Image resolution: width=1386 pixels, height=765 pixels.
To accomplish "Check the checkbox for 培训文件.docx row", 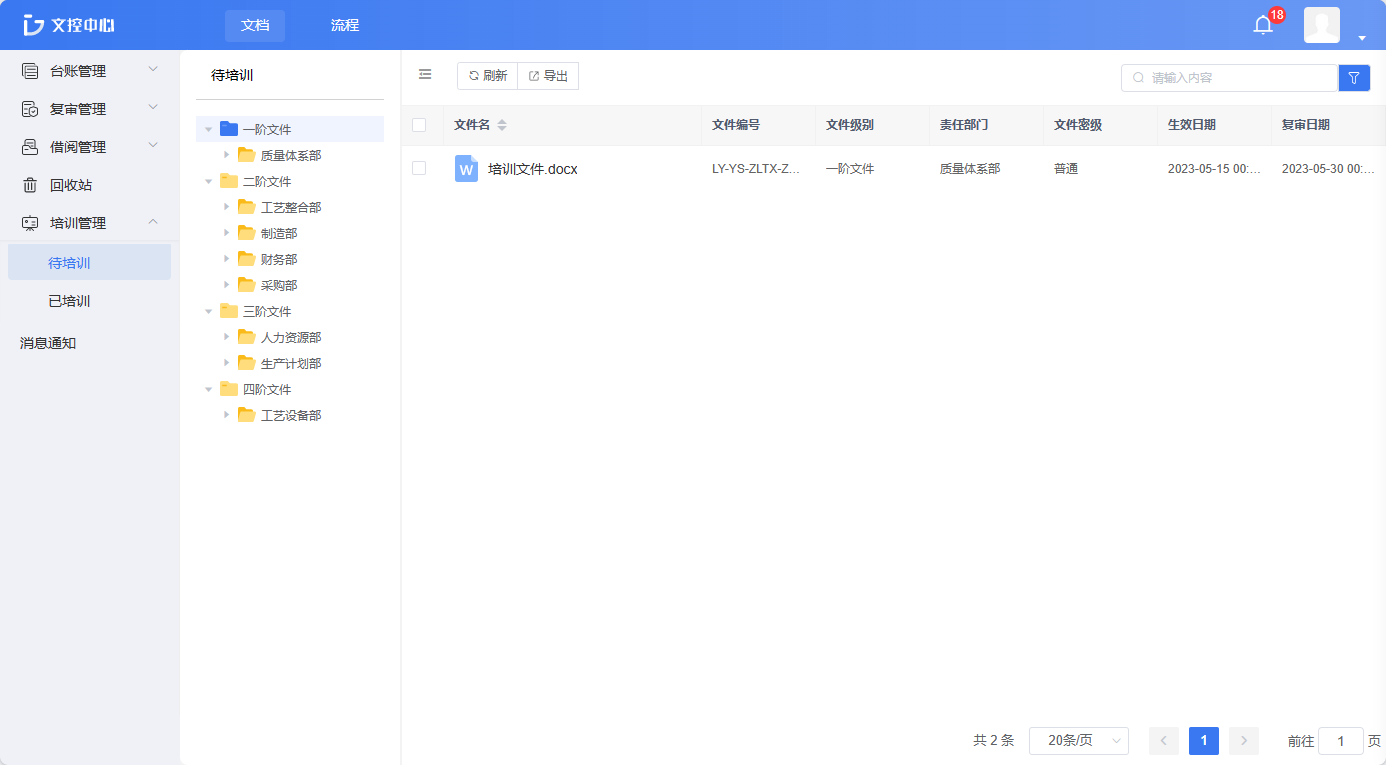I will coord(419,168).
